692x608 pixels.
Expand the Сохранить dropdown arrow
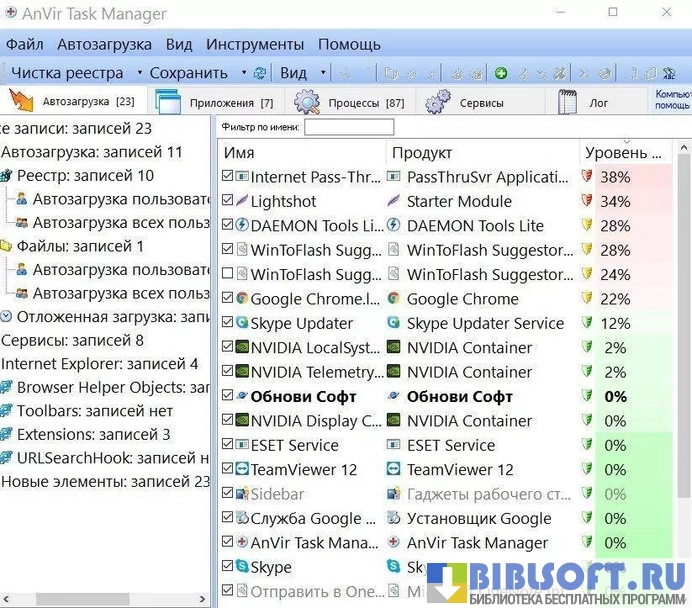pyautogui.click(x=243, y=73)
